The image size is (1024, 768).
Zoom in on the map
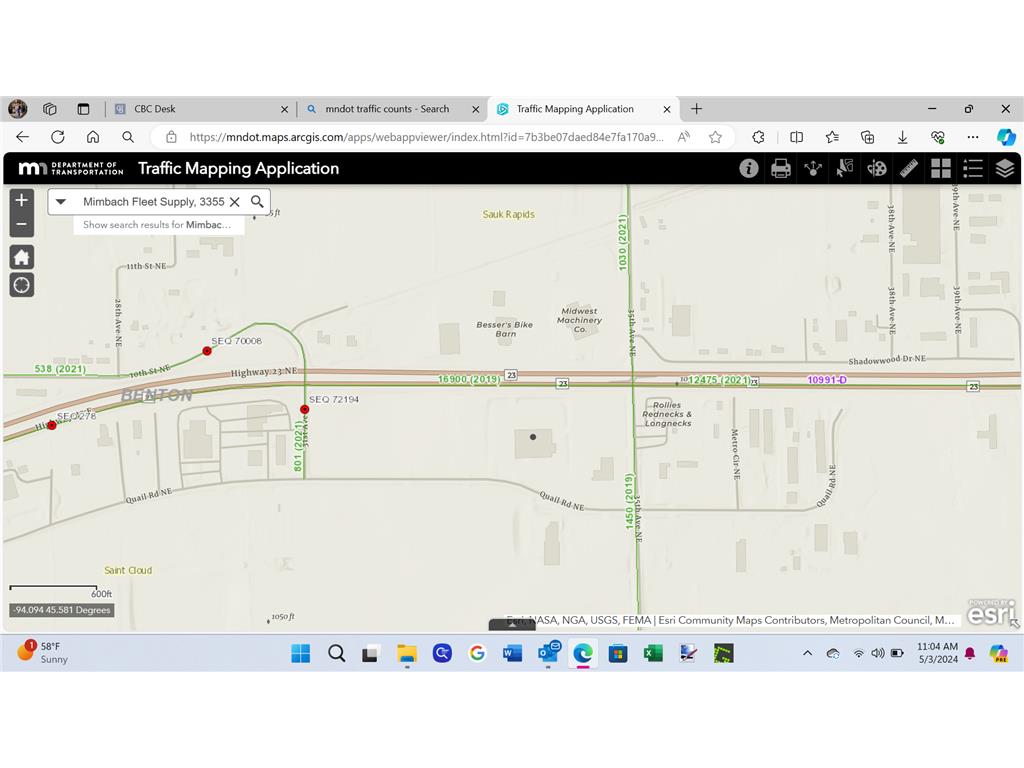pyautogui.click(x=22, y=200)
